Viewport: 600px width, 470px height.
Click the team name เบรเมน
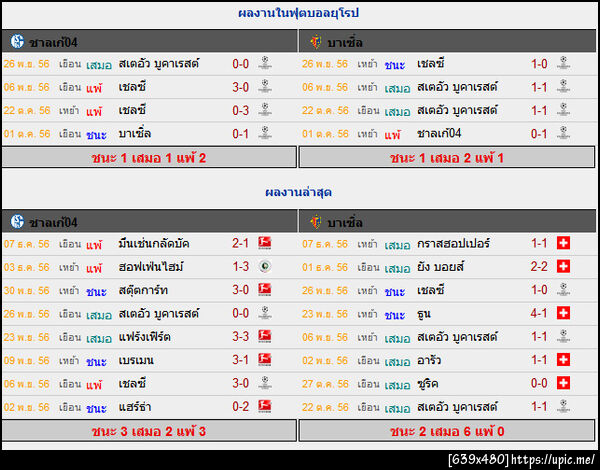pos(136,361)
